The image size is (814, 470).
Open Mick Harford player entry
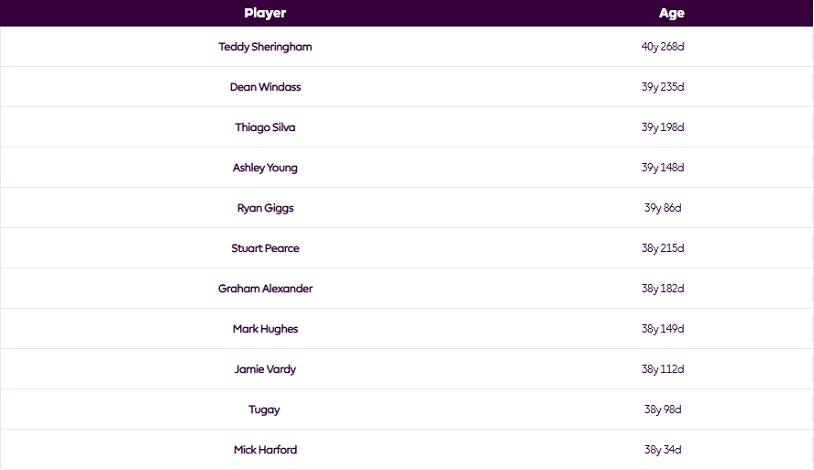pyautogui.click(x=265, y=450)
